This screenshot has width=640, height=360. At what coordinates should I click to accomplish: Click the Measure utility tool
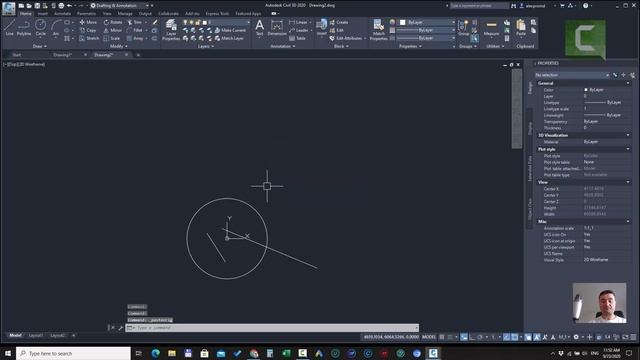(491, 28)
